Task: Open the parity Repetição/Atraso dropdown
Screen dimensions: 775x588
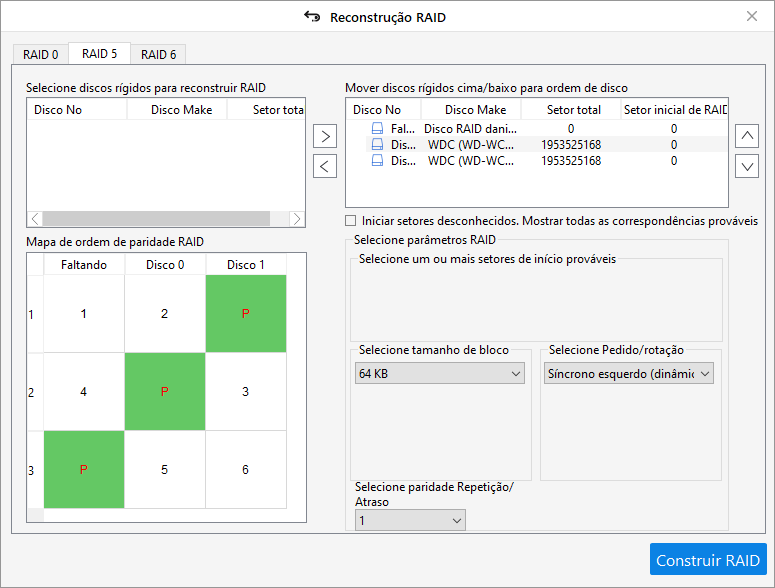Action: tap(410, 520)
